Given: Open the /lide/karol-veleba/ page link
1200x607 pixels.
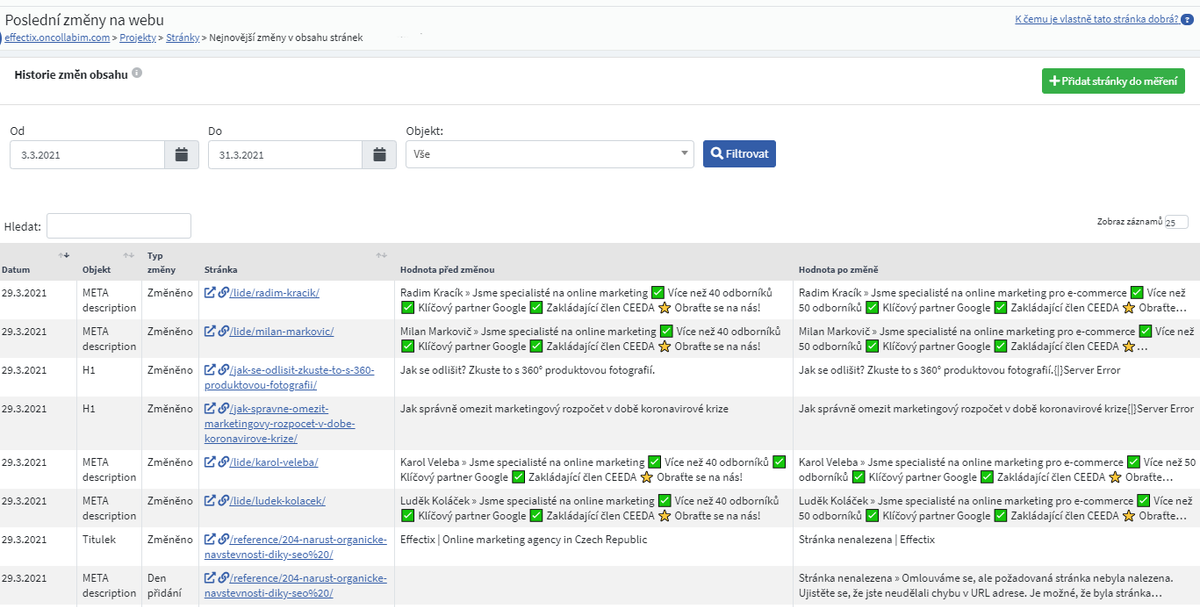Looking at the screenshot, I should (274, 463).
